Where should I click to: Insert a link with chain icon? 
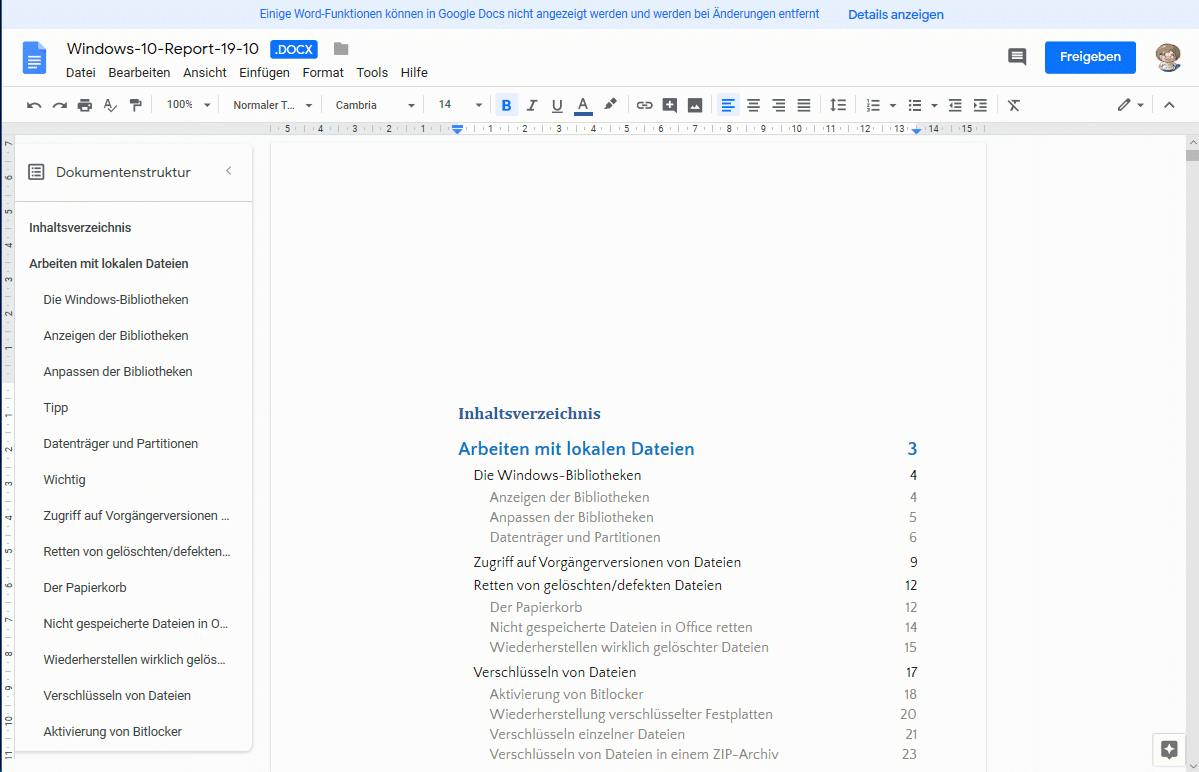pos(645,105)
